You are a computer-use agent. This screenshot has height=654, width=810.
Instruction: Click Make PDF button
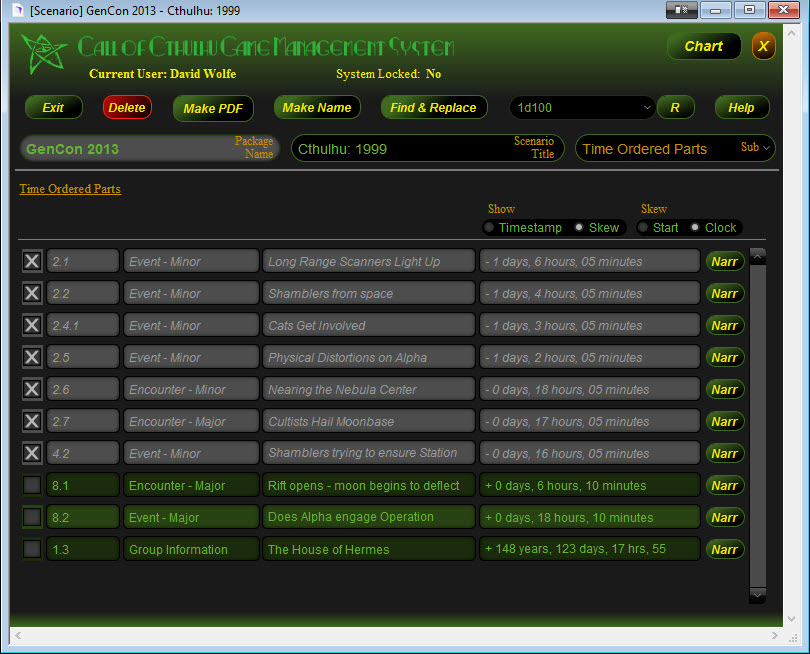click(x=213, y=108)
